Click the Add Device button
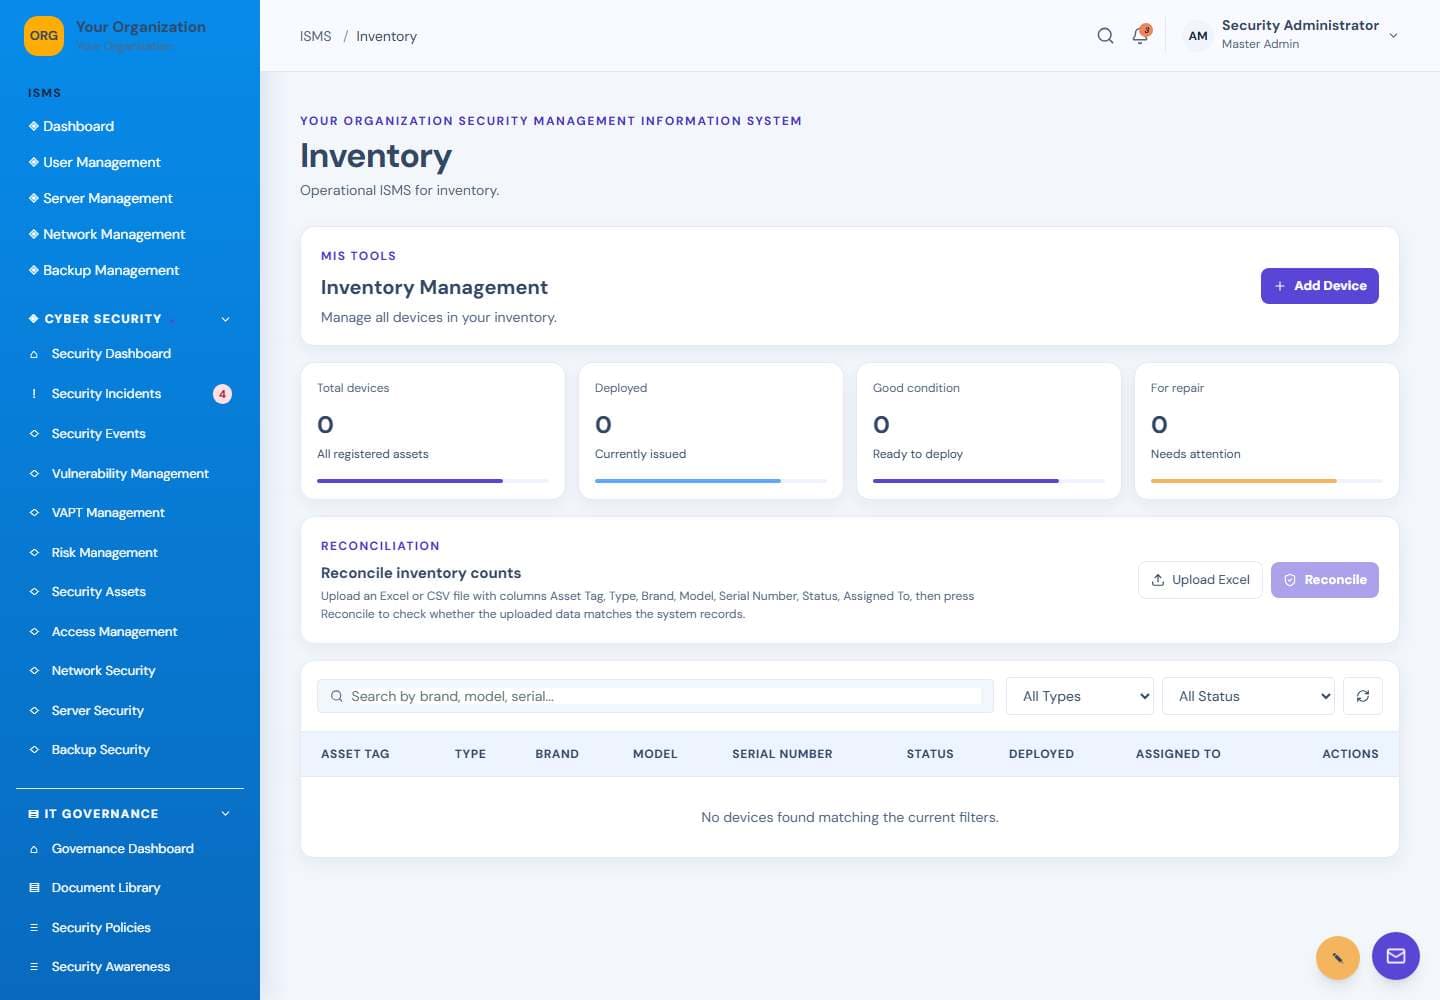Screen dimensions: 1440x1000 (1319, 286)
